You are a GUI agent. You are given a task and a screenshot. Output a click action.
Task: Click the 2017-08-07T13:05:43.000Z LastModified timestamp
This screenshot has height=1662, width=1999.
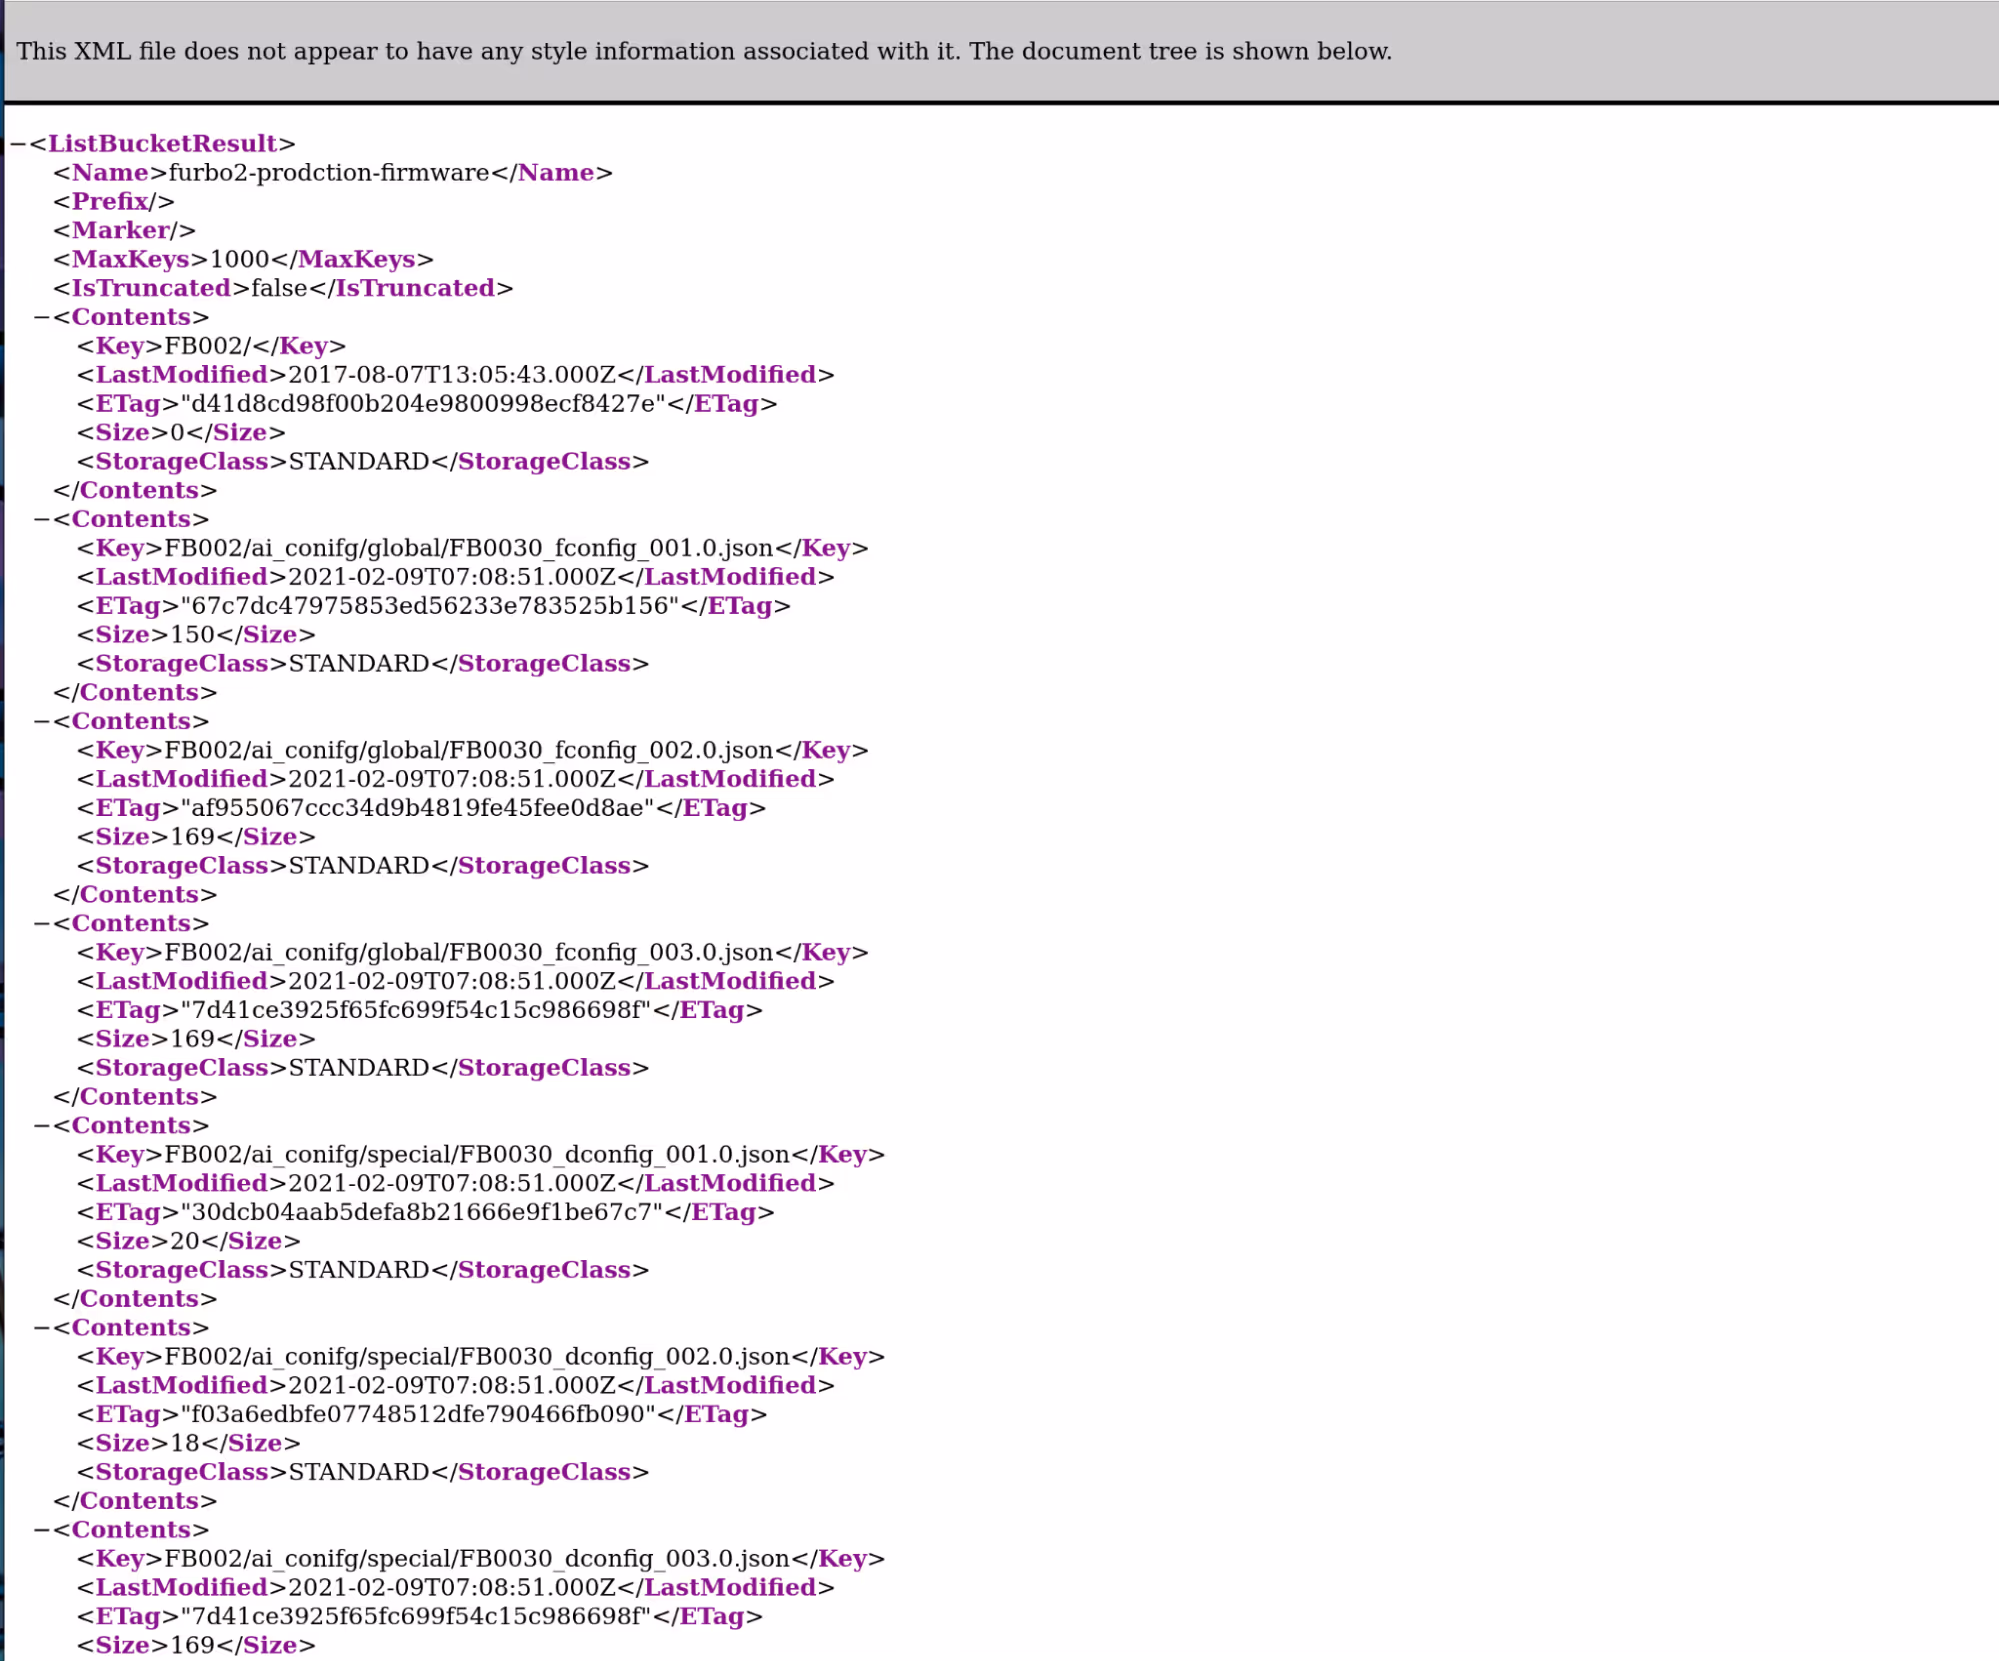click(451, 375)
